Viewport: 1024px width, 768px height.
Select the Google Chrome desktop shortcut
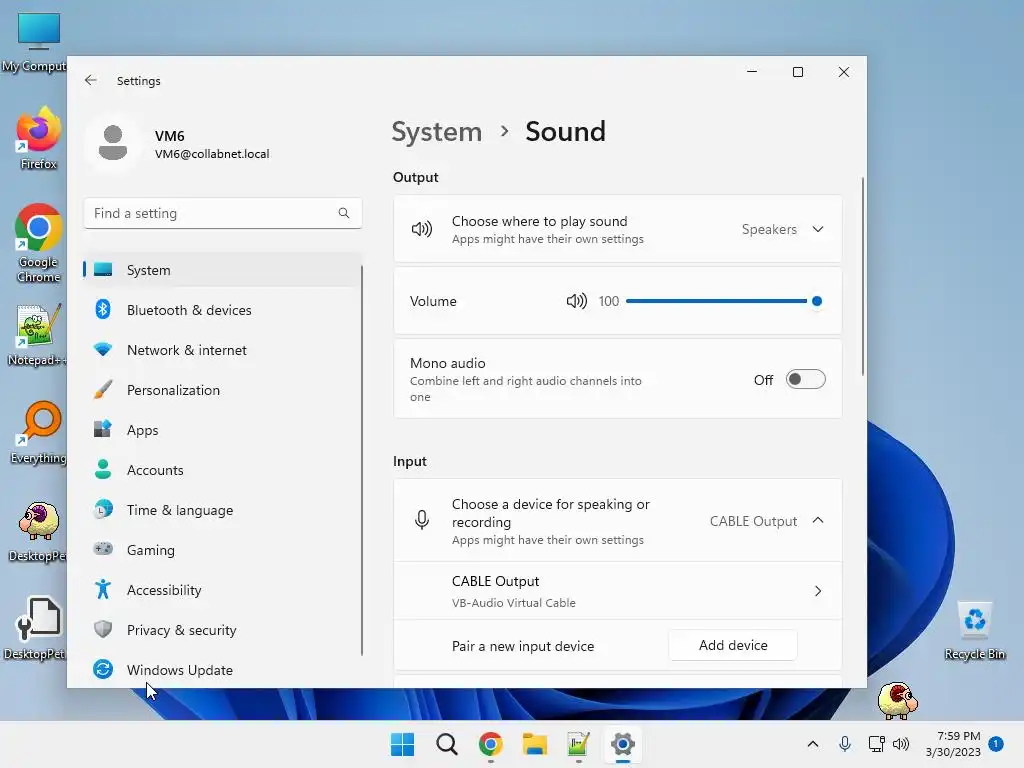[x=38, y=244]
